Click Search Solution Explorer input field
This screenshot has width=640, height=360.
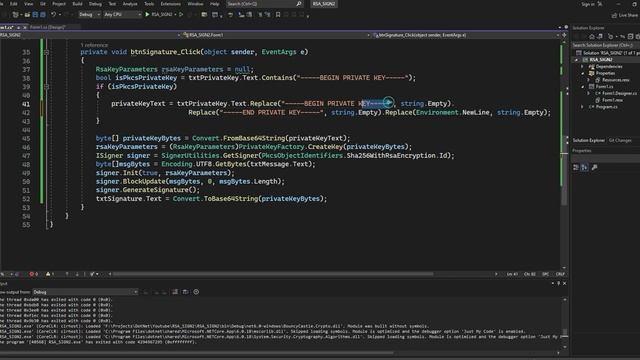click(x=605, y=45)
